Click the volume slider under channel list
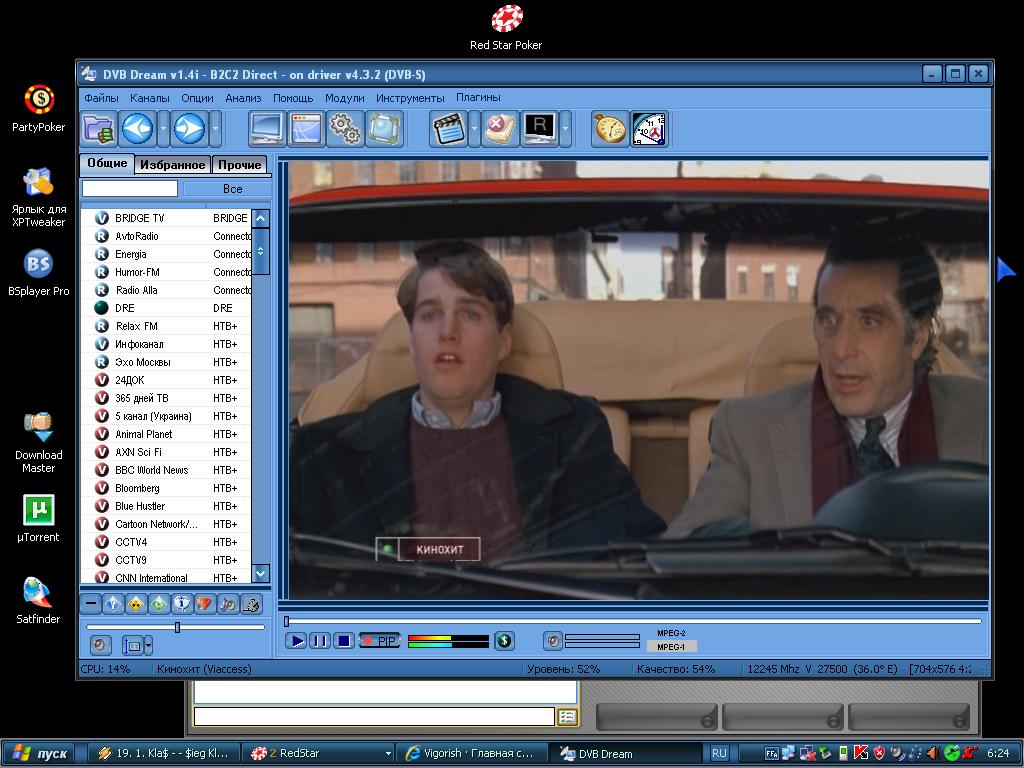The image size is (1024, 768). [177, 627]
